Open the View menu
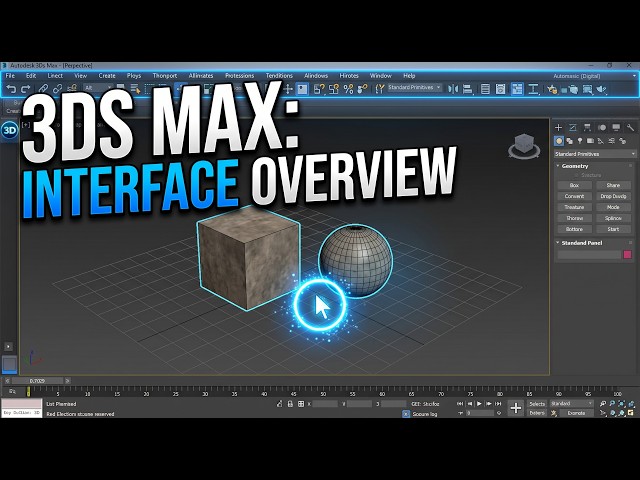The width and height of the screenshot is (640, 480). pyautogui.click(x=80, y=76)
